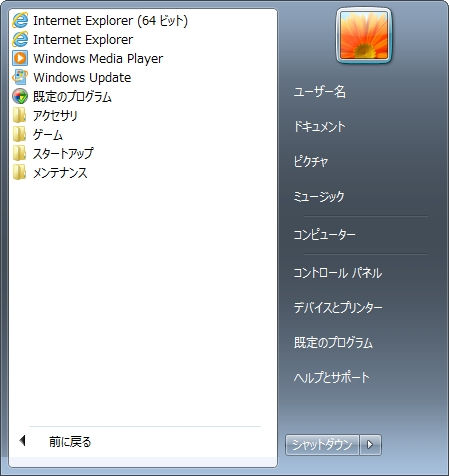Open ミュージック from the right pane

pos(319,196)
